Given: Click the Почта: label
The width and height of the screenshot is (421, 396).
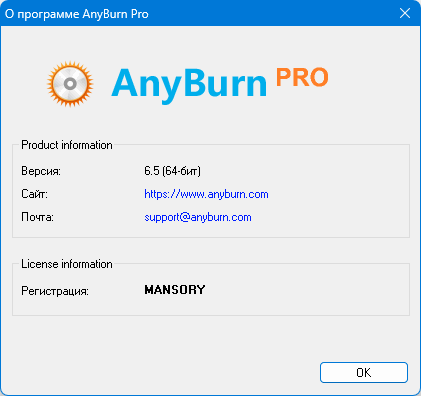Looking at the screenshot, I should coord(37,217).
